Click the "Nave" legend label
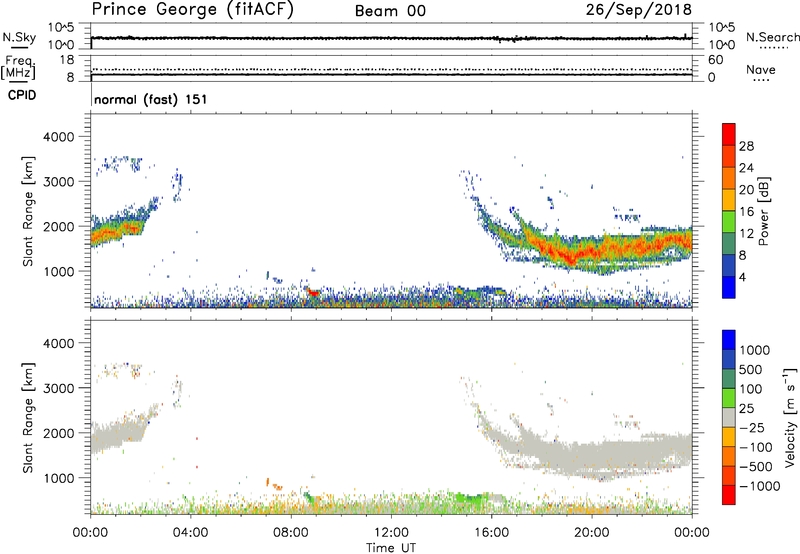 (x=761, y=70)
